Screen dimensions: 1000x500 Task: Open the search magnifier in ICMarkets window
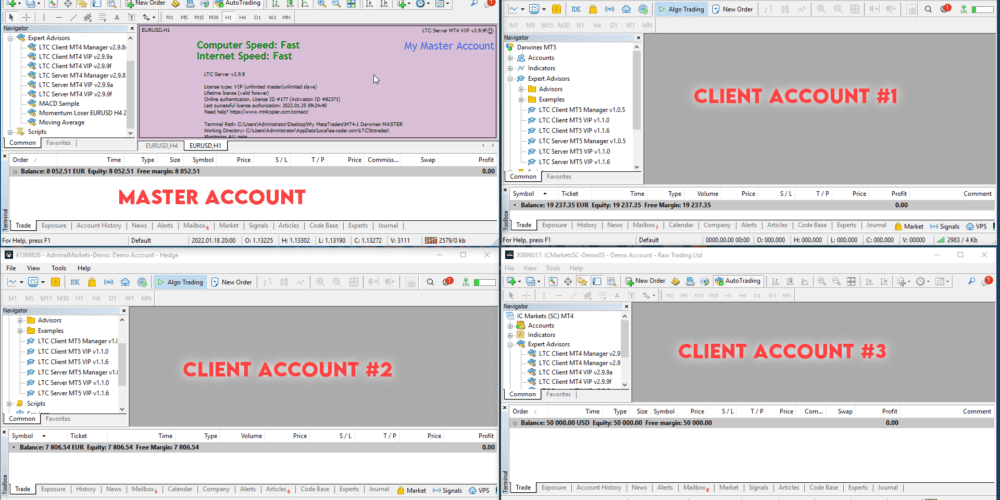point(972,281)
